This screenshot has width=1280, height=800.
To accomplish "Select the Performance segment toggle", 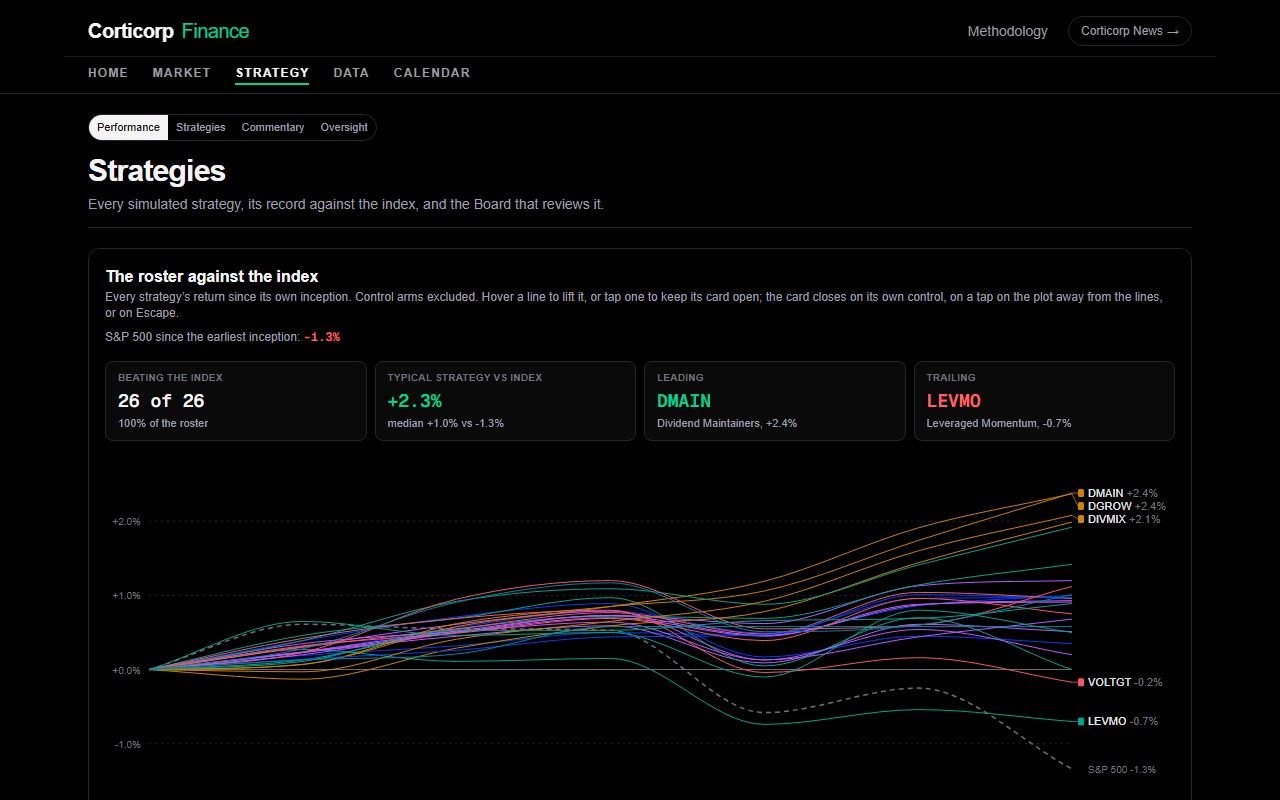I will [128, 127].
